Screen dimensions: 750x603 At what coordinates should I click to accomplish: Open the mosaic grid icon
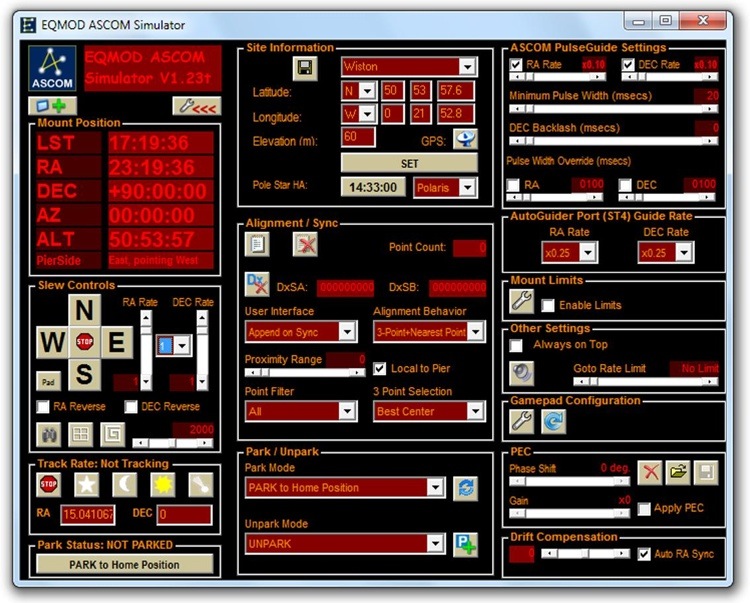point(80,435)
